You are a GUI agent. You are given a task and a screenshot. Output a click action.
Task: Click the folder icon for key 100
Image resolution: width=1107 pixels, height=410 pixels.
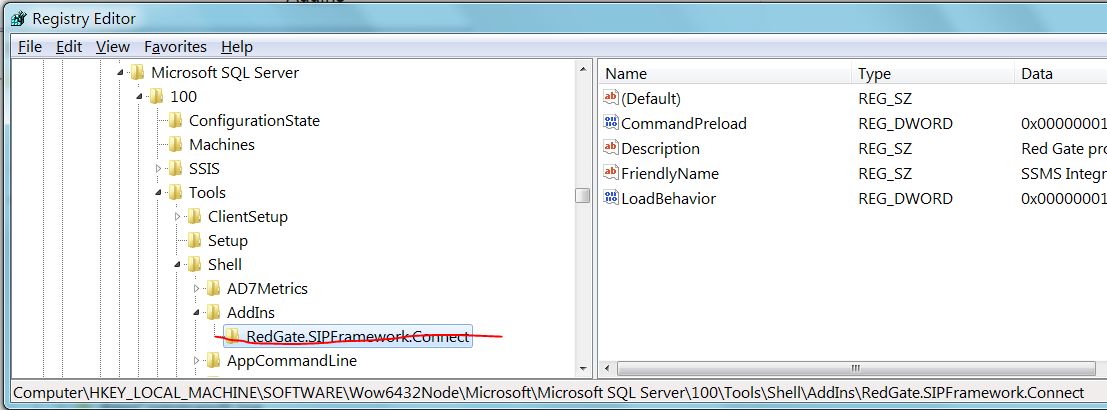tap(157, 96)
